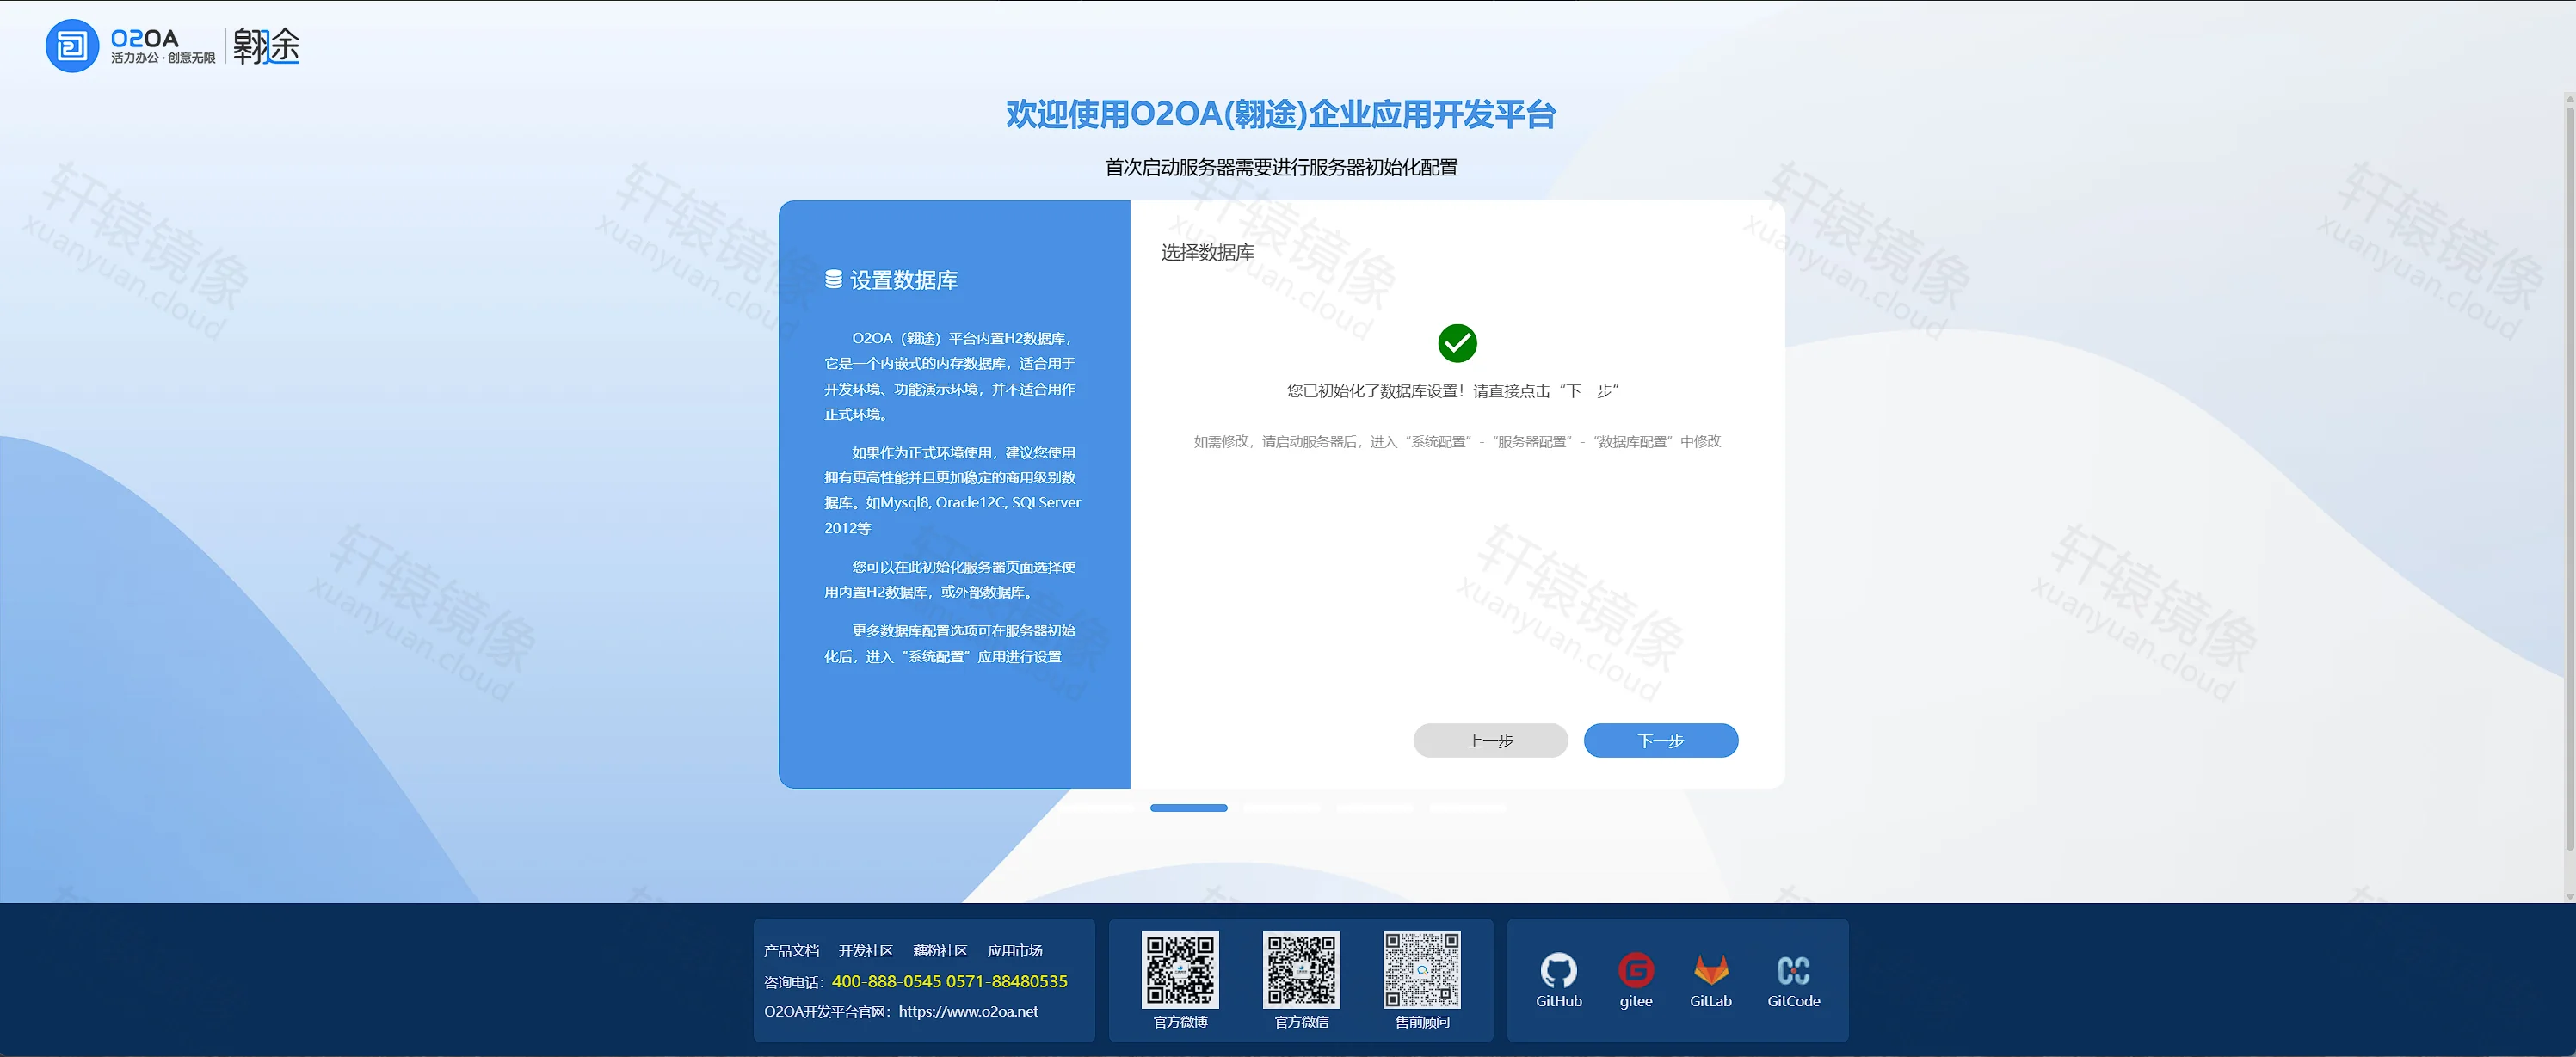Click the 官方微博 caption

click(1180, 1022)
